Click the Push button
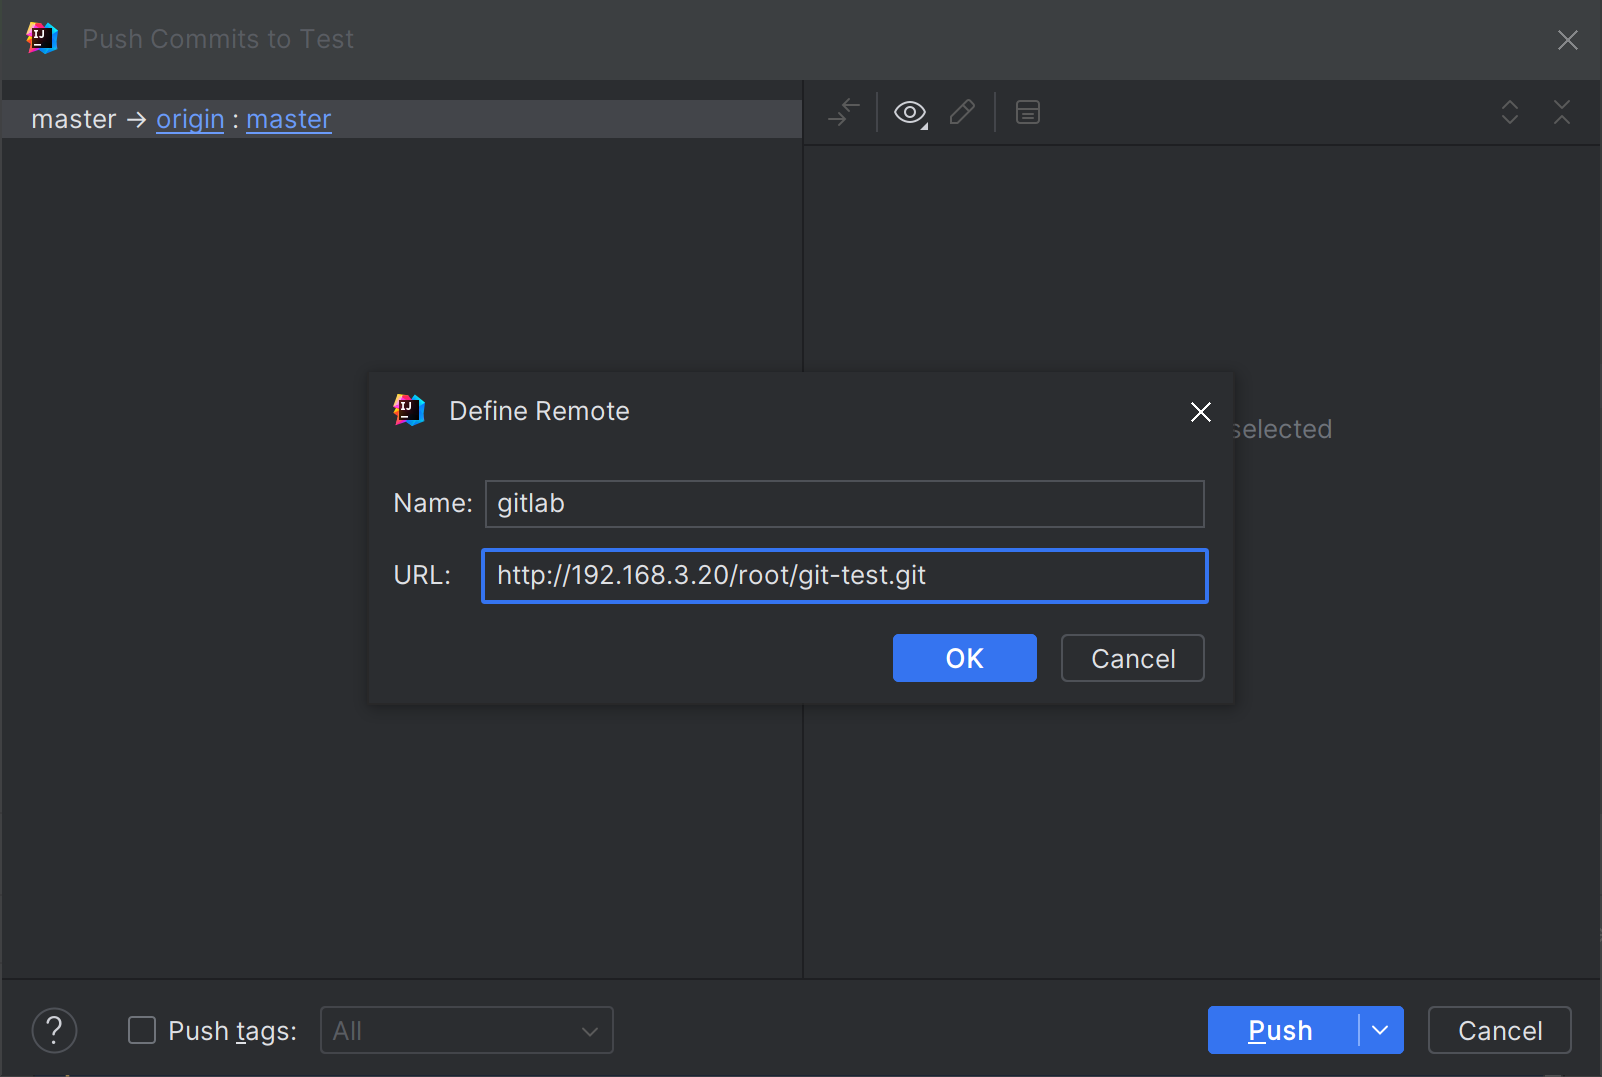Viewport: 1602px width, 1077px height. (x=1281, y=1030)
